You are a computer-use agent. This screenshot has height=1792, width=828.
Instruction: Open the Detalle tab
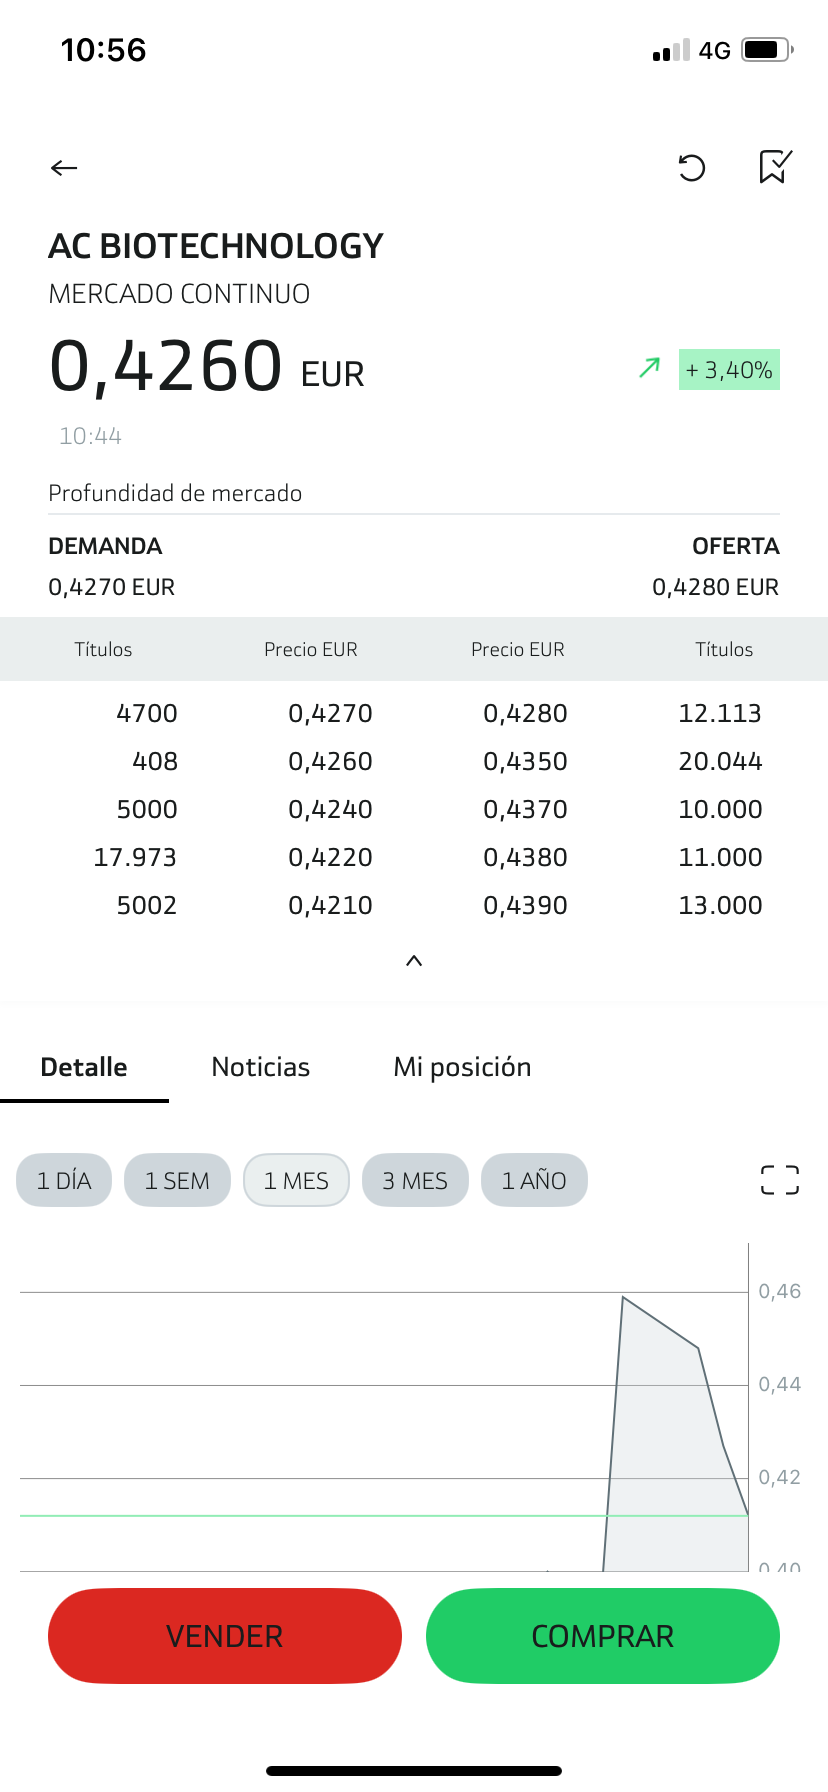84,1067
